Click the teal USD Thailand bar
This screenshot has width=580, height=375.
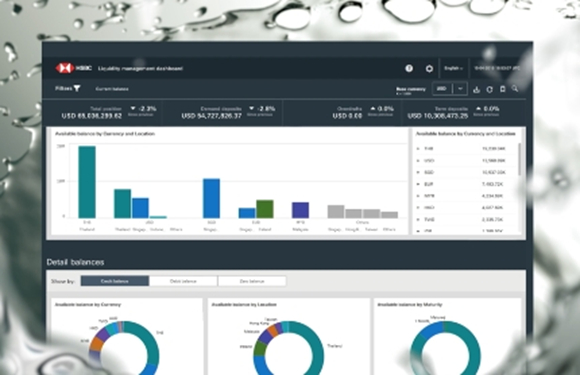(122, 204)
